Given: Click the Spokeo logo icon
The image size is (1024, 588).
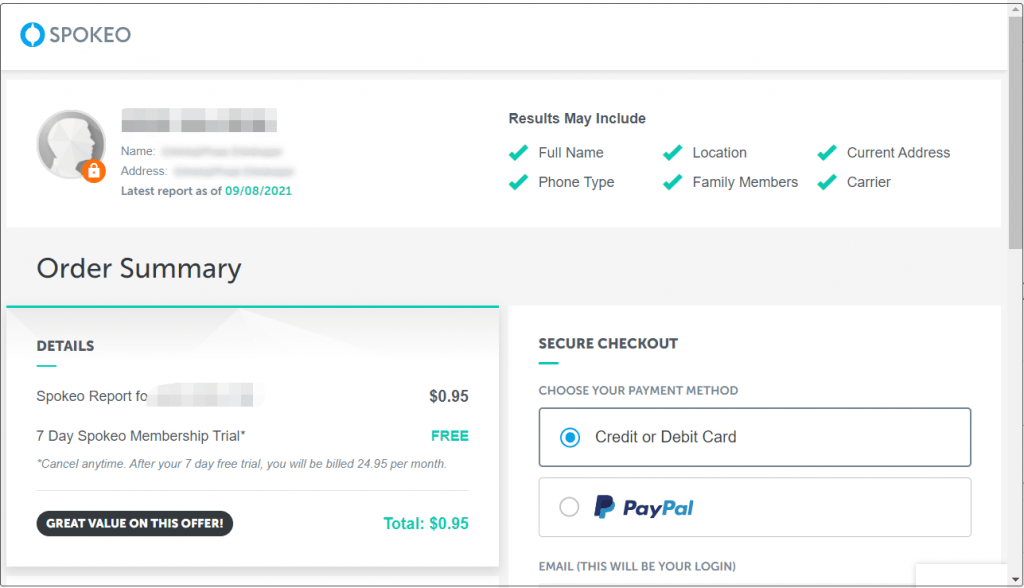Looking at the screenshot, I should coord(32,35).
